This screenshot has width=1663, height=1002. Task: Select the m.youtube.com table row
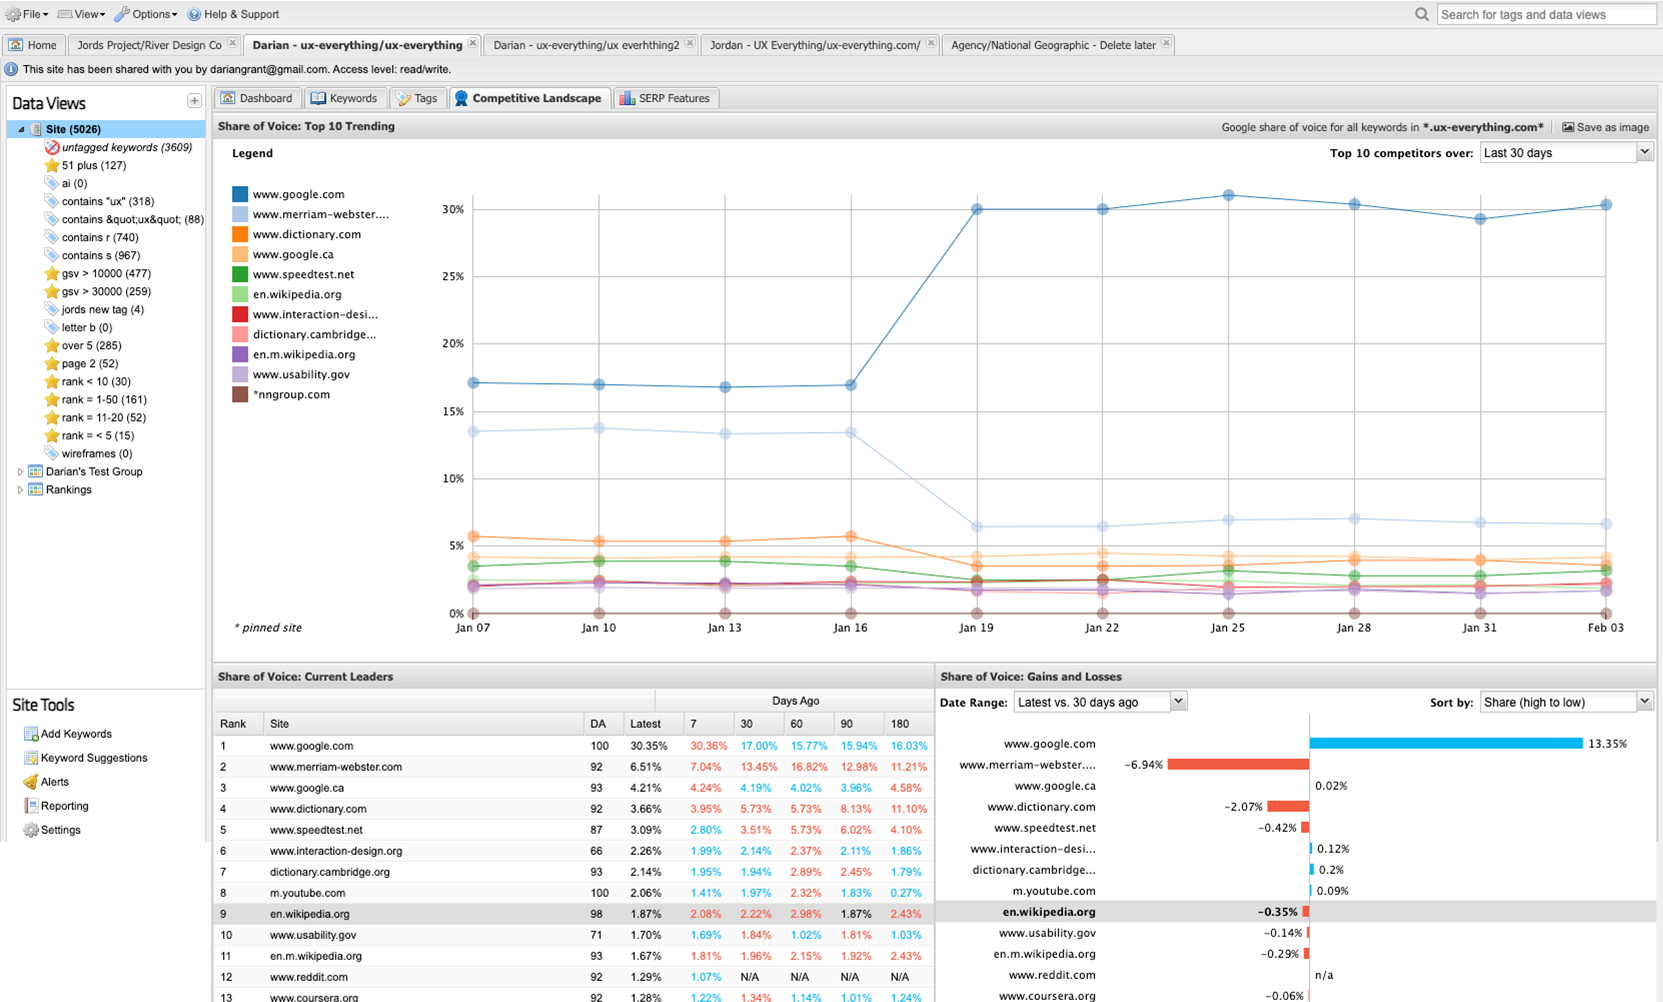(x=574, y=893)
